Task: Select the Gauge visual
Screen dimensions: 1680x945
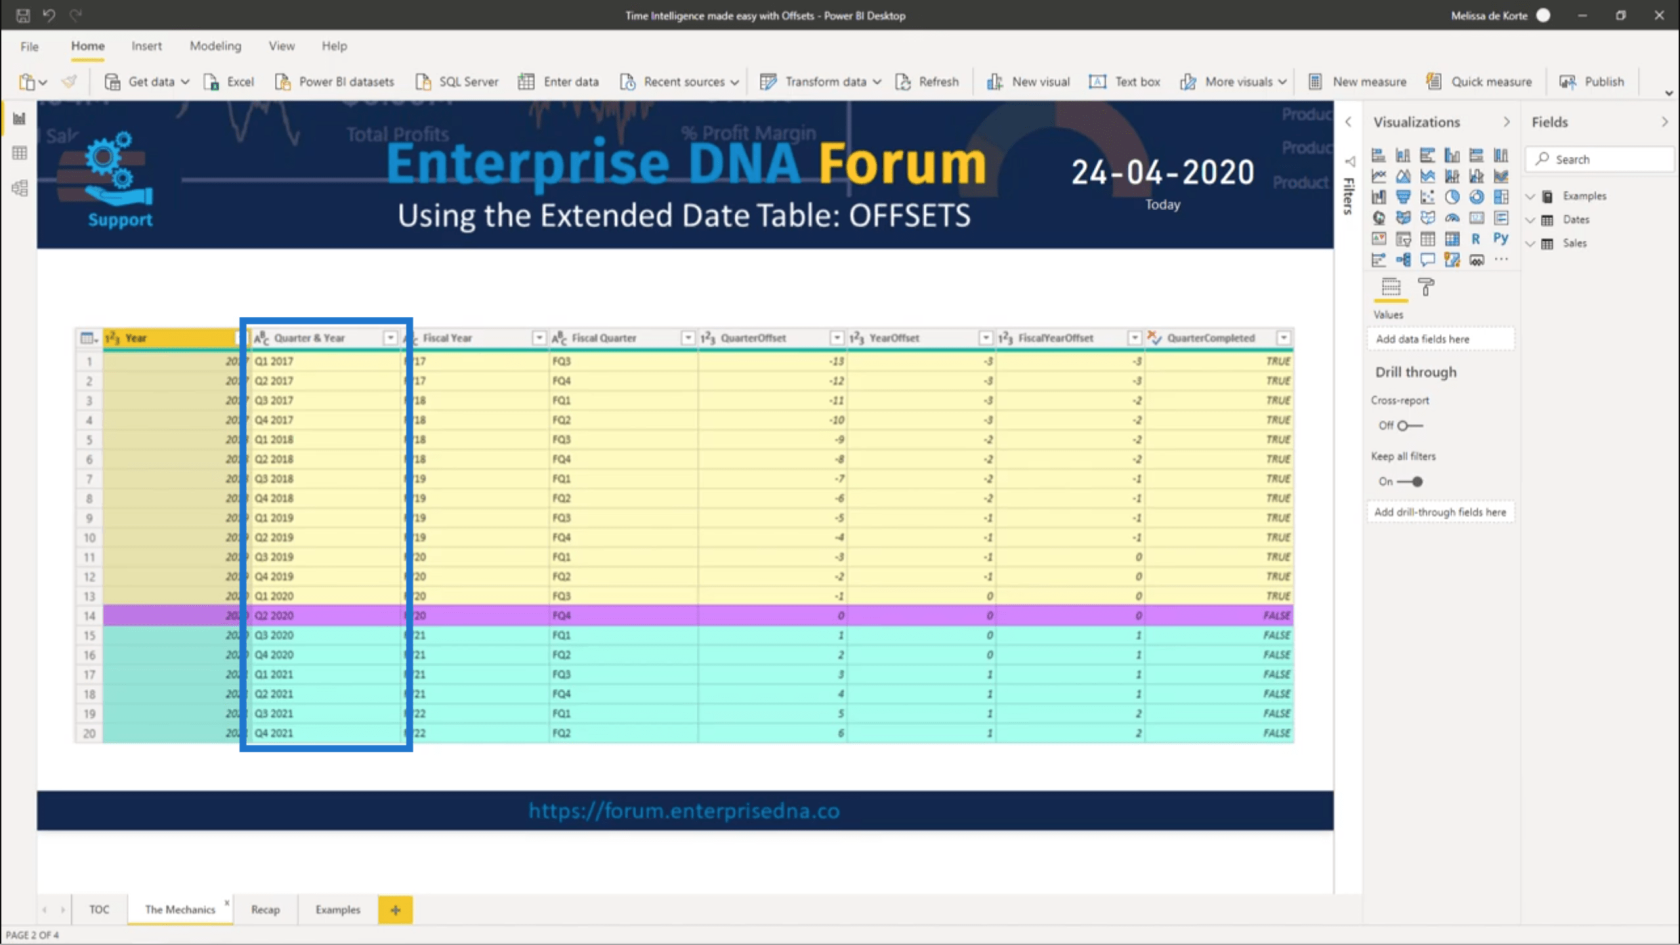Action: coord(1452,218)
